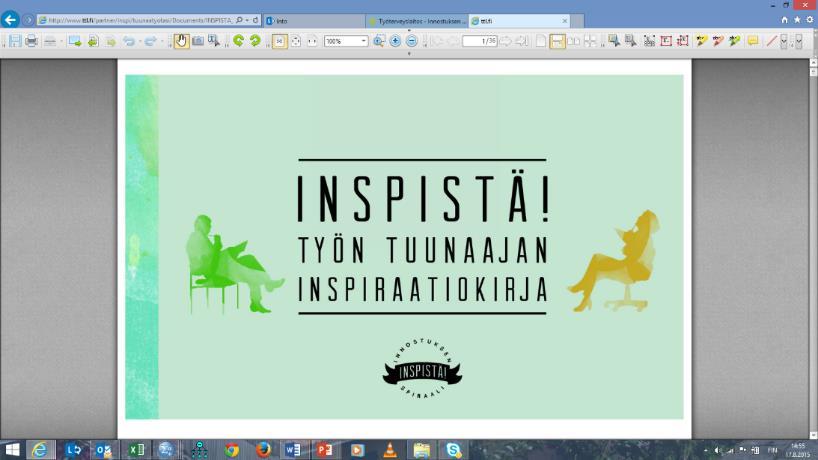Rotate the page counterclockwise
The height and width of the screenshot is (460, 818).
coord(238,41)
